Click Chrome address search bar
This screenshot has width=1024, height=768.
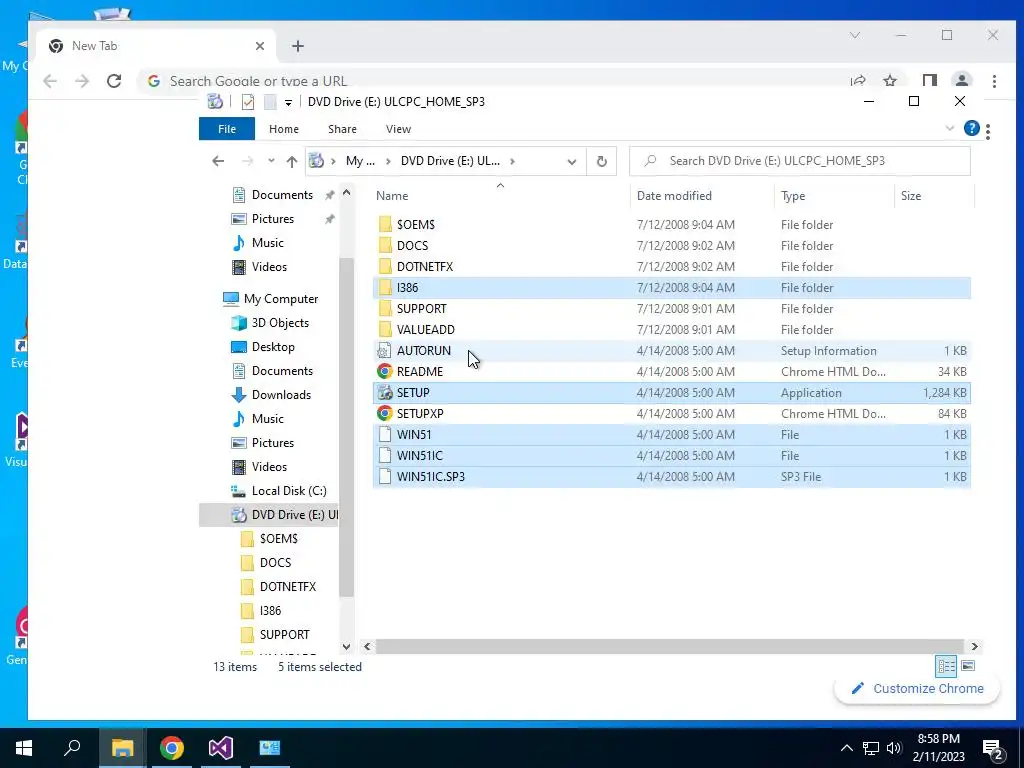tap(490, 81)
